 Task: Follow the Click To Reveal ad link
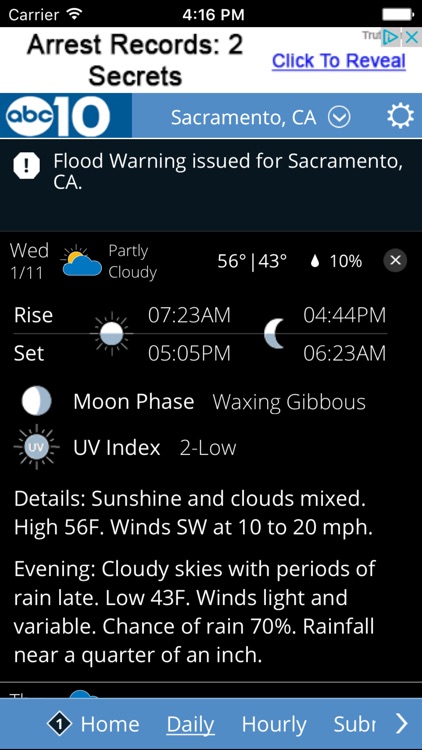coord(339,61)
